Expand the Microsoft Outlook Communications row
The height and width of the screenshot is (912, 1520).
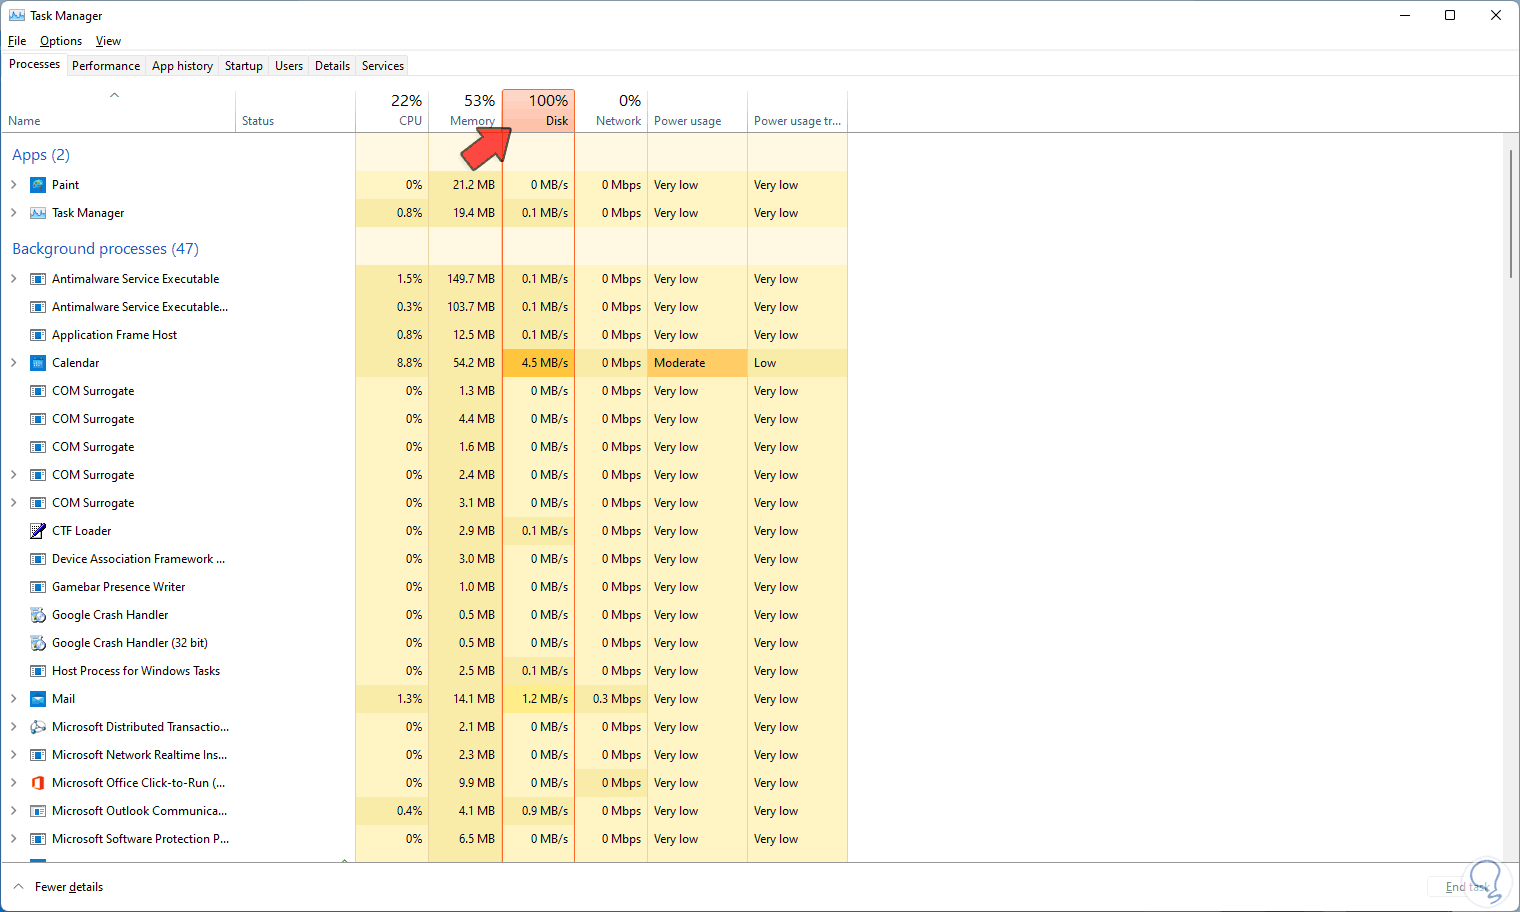(13, 811)
